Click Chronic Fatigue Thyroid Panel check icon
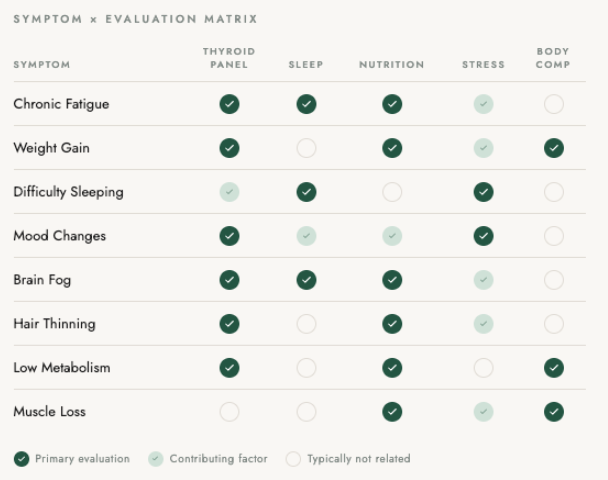The image size is (608, 480). pos(229,104)
